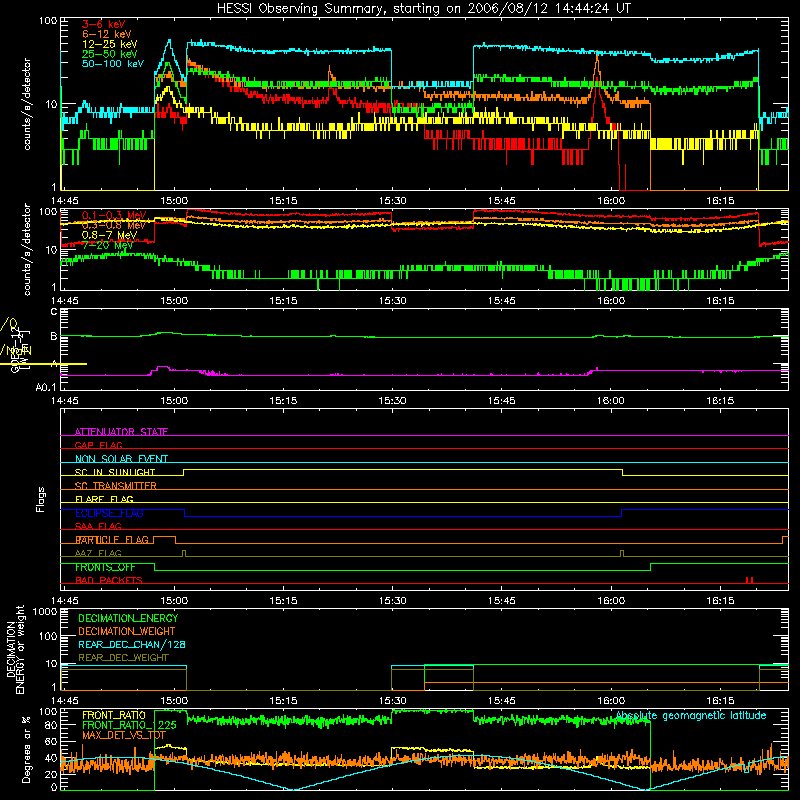Click the HESSI Observing Summary title
Viewport: 800px width, 800px height.
(423, 9)
